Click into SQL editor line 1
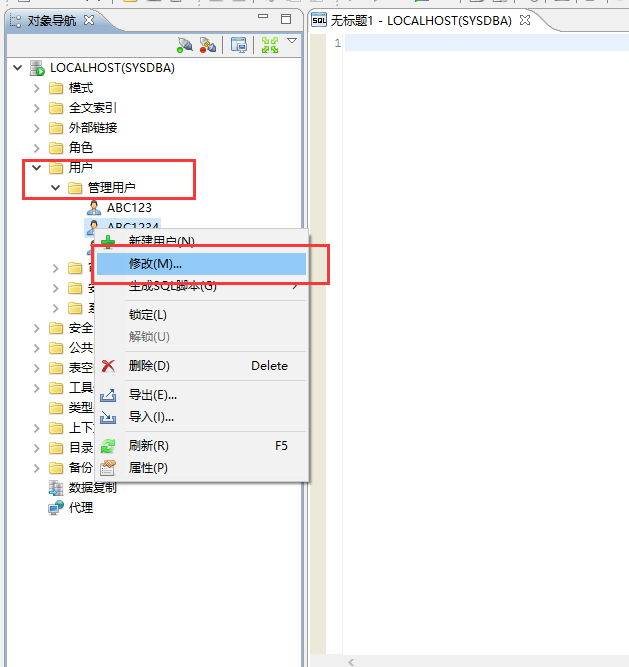This screenshot has height=667, width=629. click(487, 43)
